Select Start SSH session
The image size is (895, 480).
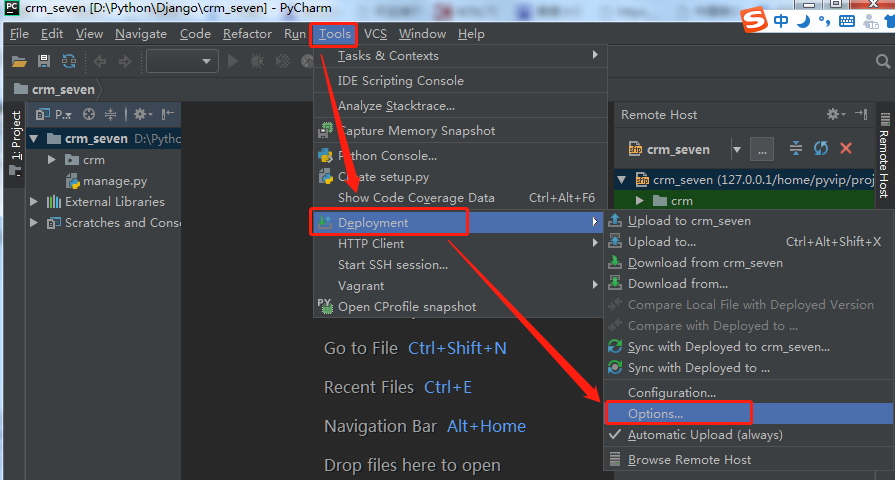tap(459, 265)
